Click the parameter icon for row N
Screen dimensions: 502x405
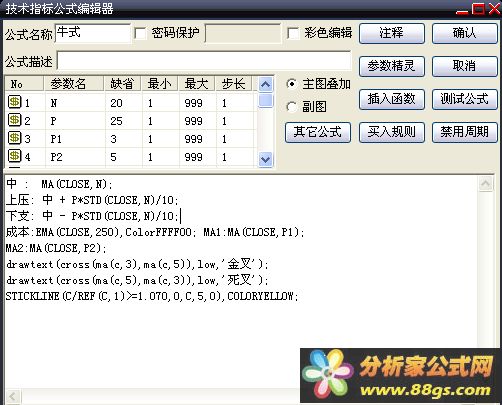click(14, 102)
